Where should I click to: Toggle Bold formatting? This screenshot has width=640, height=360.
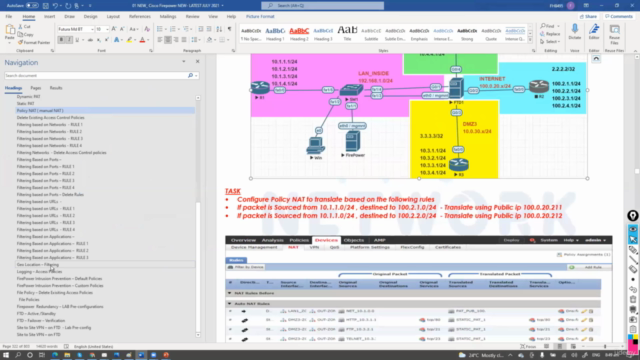pos(61,40)
